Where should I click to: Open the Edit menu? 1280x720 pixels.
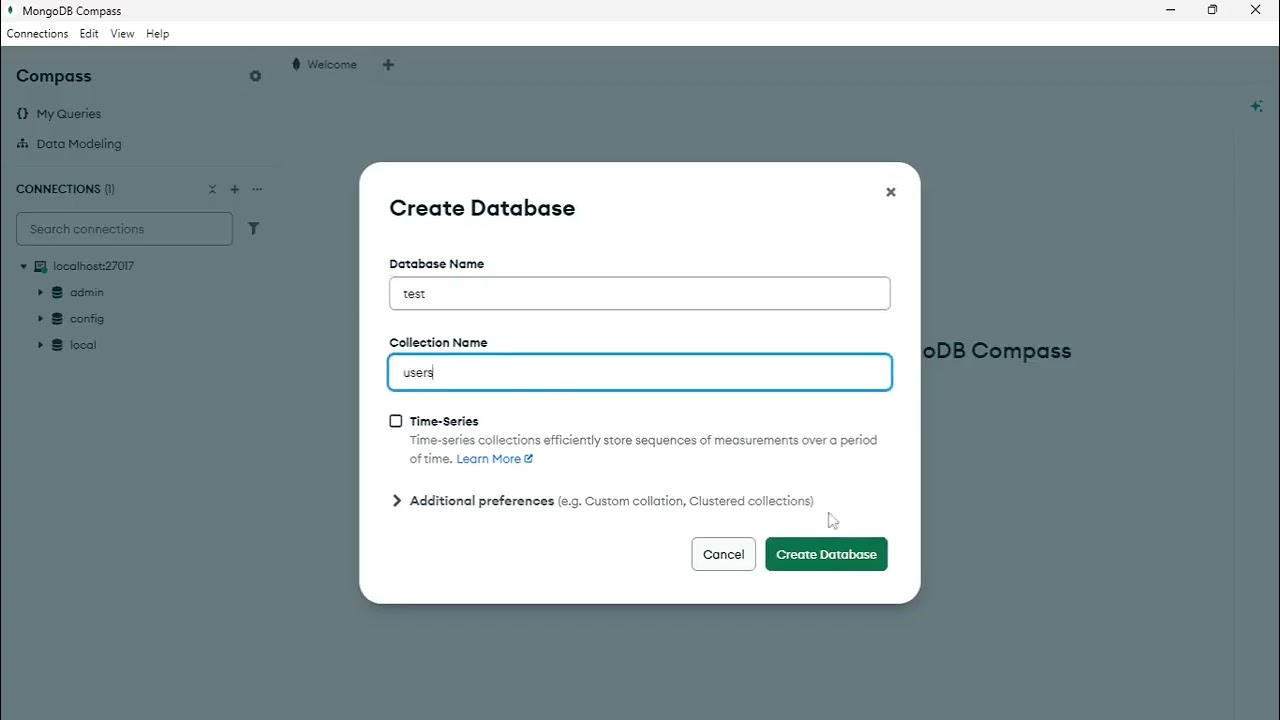[89, 34]
